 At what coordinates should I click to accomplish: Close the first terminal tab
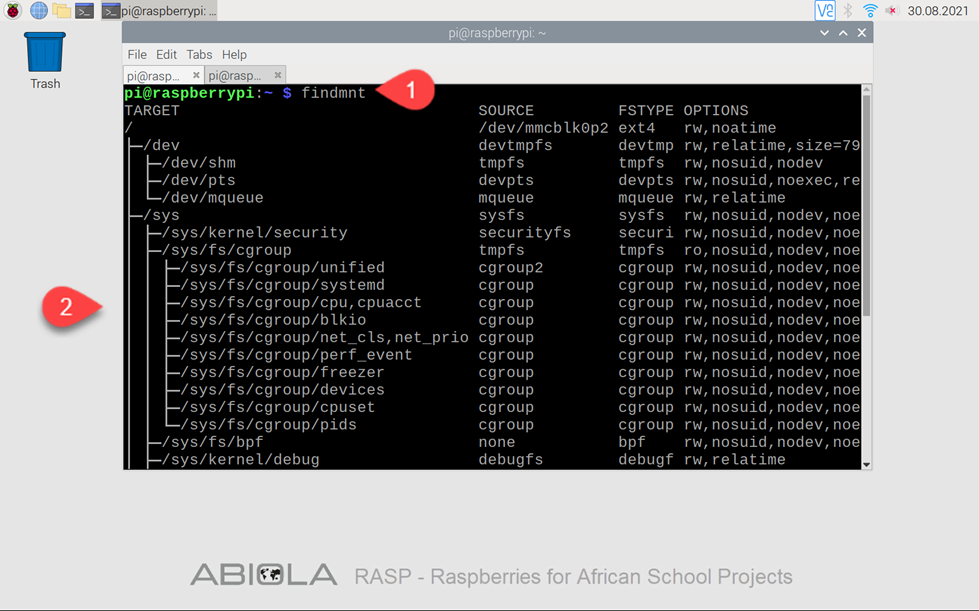(196, 75)
